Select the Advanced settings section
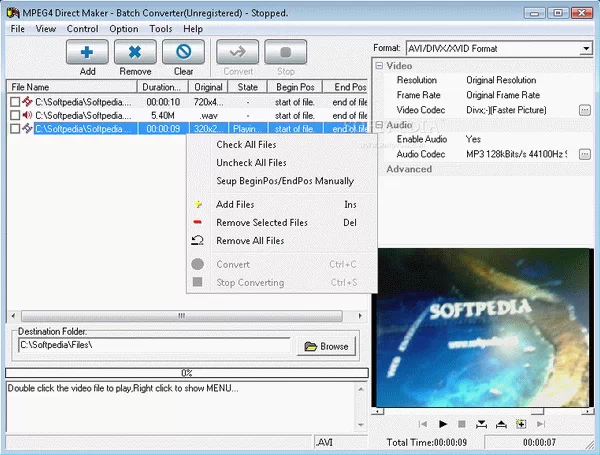The width and height of the screenshot is (600, 455). 409,169
